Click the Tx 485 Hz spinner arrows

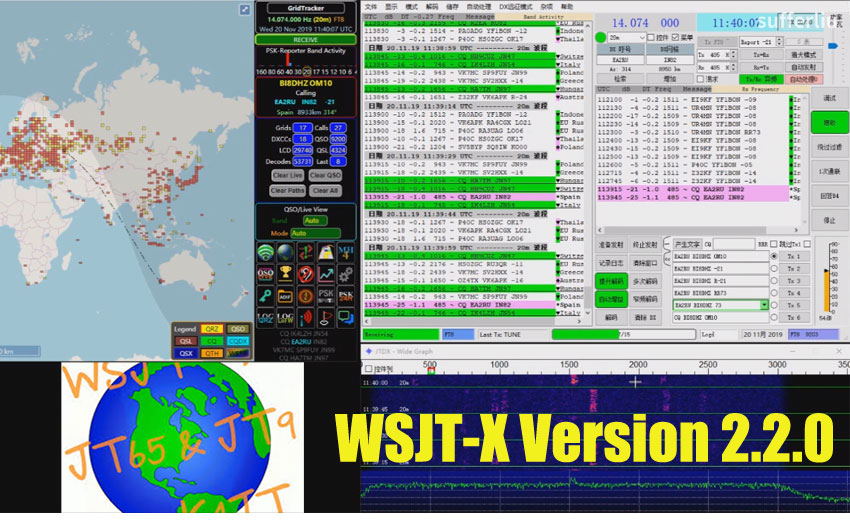733,55
